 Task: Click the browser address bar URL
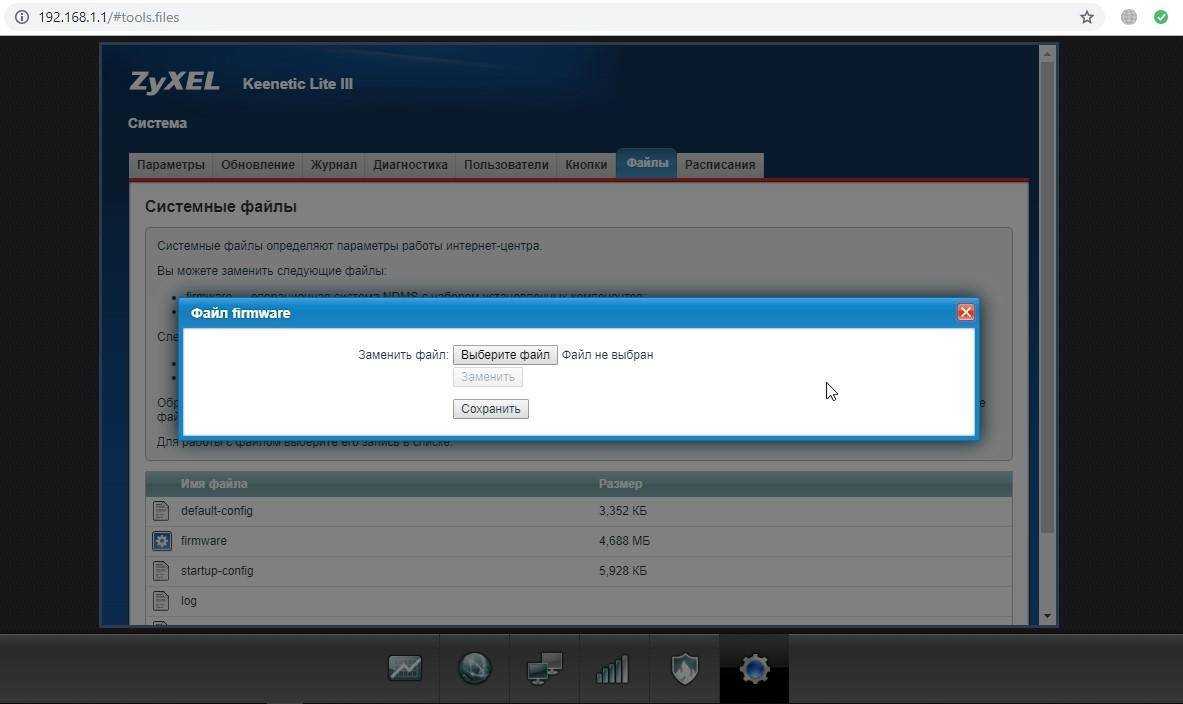pyautogui.click(x=109, y=17)
